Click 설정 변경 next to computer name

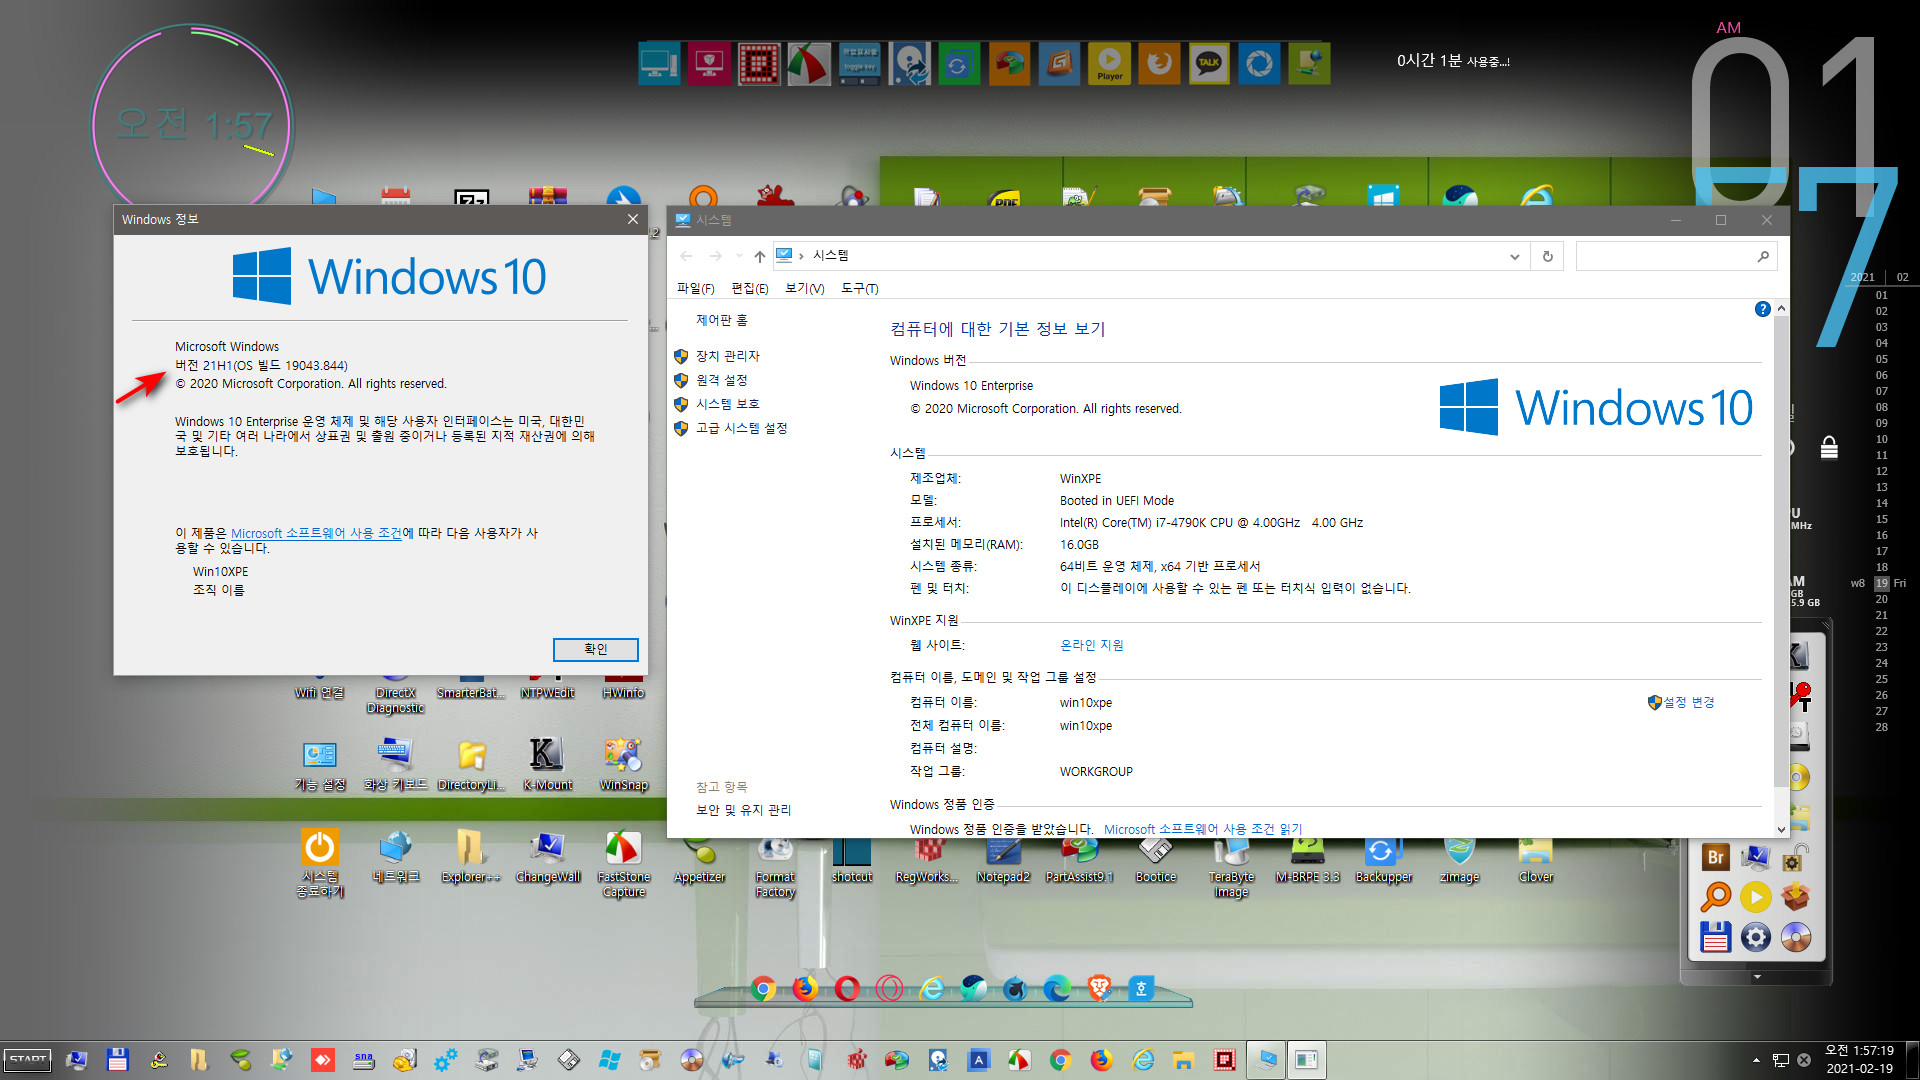click(1688, 702)
